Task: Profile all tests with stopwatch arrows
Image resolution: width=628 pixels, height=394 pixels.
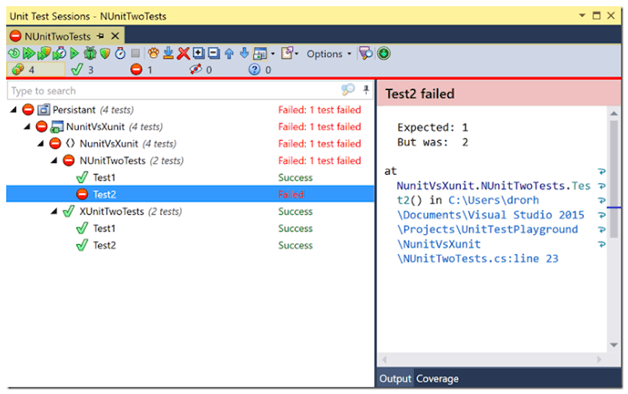Action: coord(59,53)
